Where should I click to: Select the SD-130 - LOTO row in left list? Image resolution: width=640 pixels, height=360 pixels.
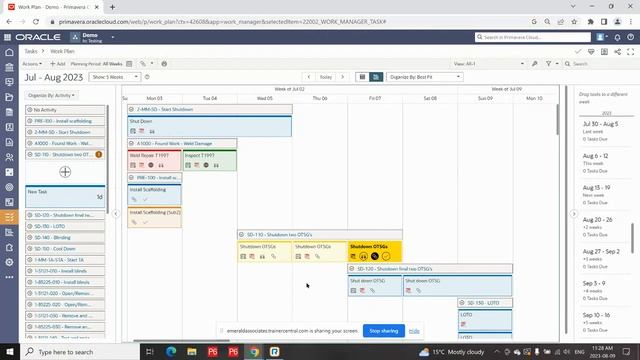click(65, 226)
